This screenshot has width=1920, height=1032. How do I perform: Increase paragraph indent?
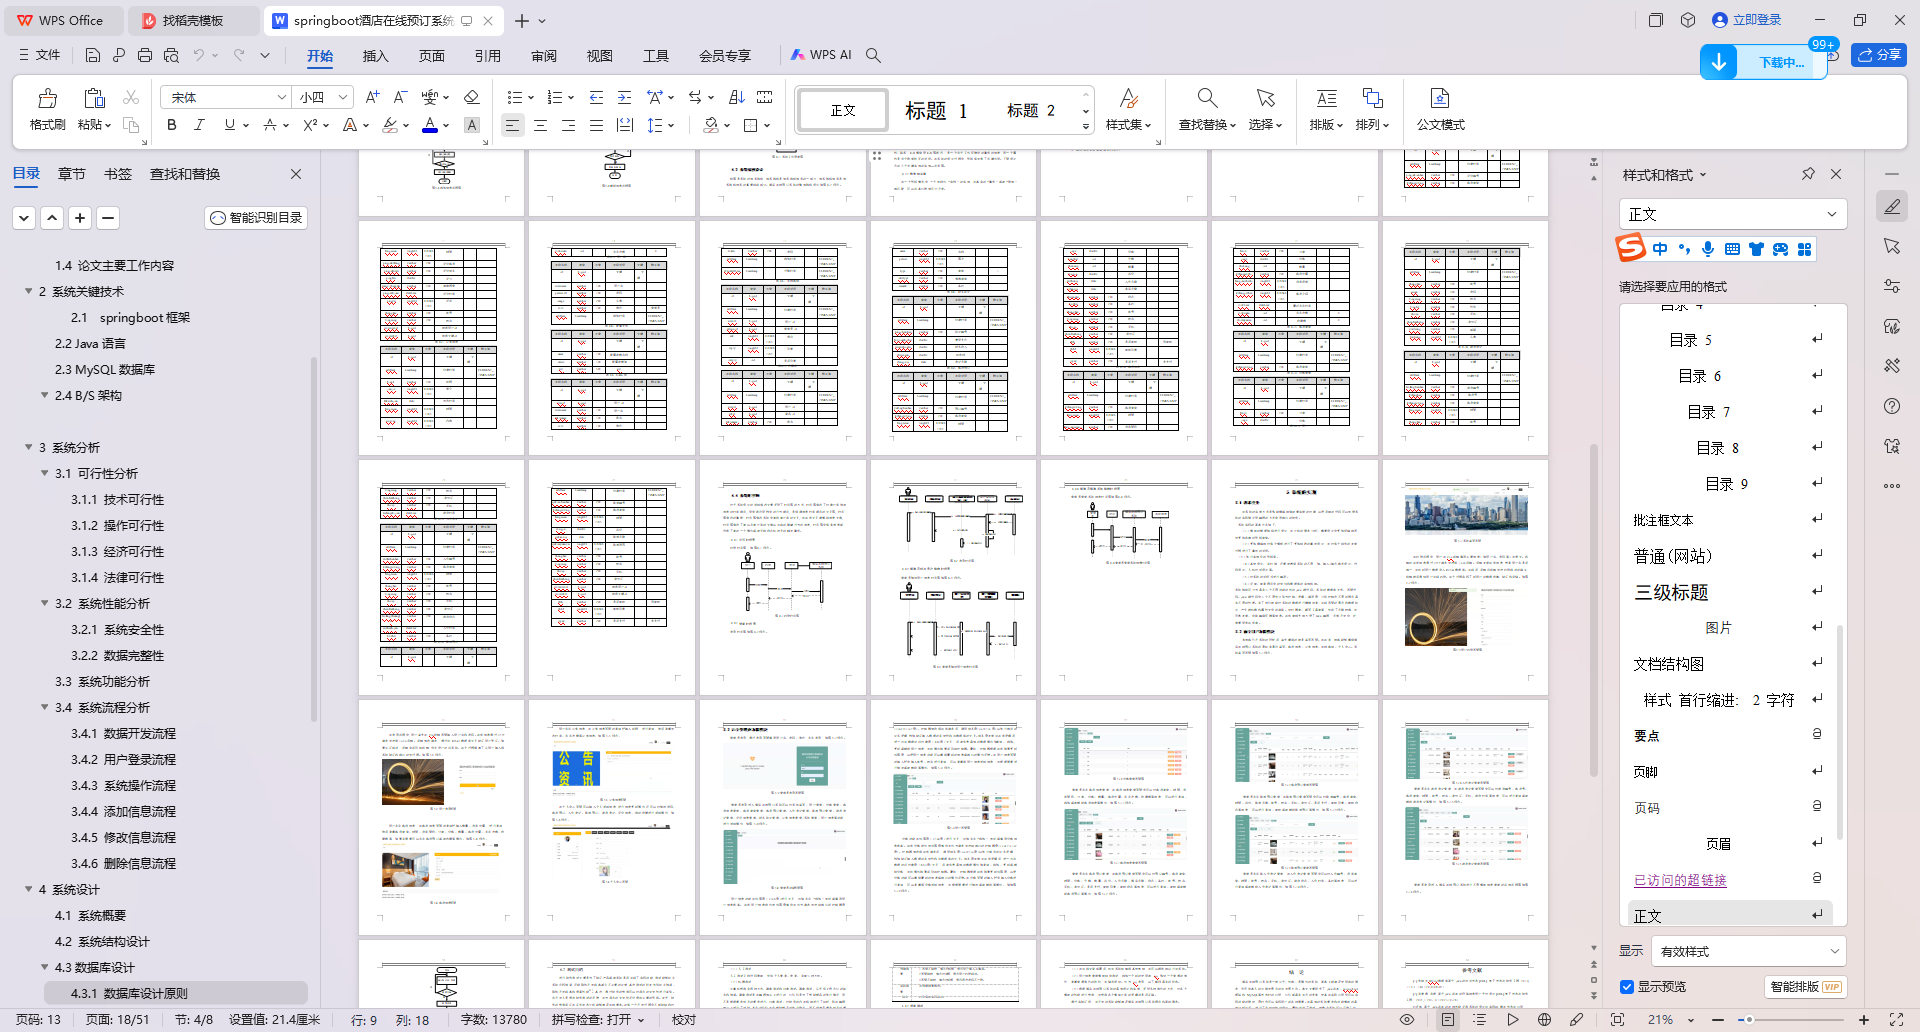[624, 97]
